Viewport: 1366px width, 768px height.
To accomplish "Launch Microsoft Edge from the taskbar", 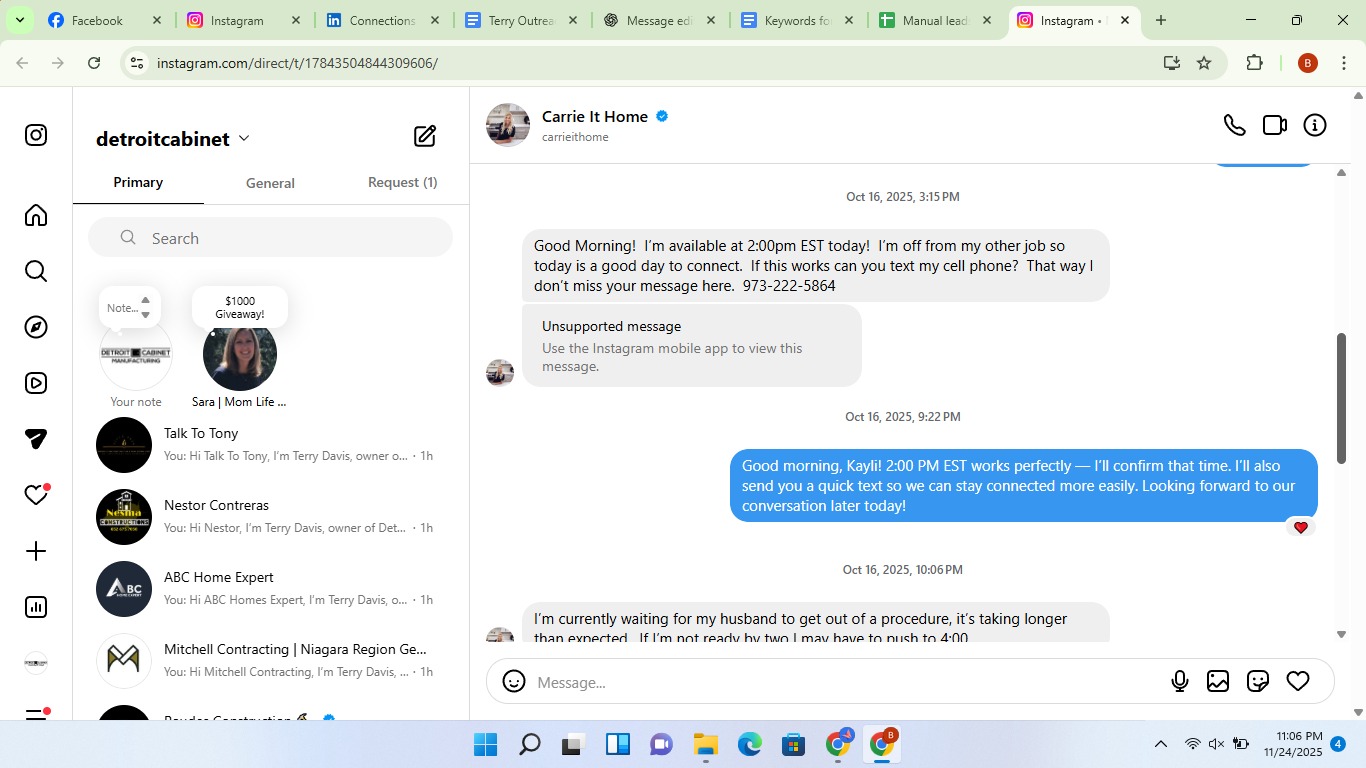I will 750,745.
